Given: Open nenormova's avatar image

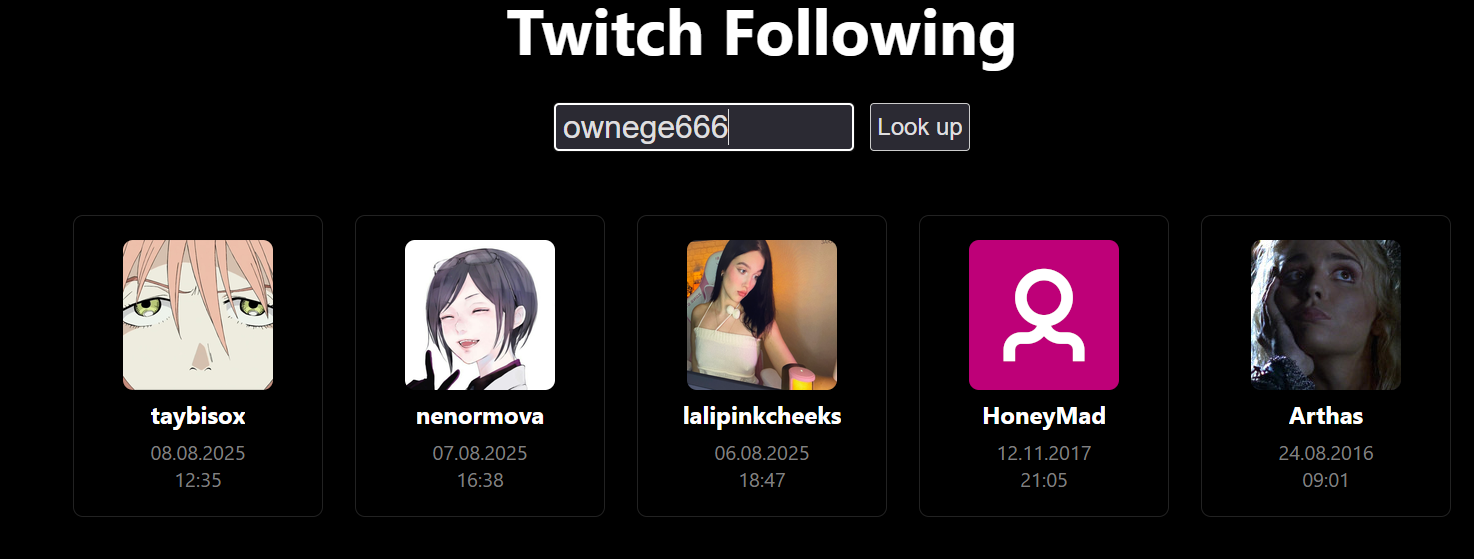Looking at the screenshot, I should tap(480, 315).
